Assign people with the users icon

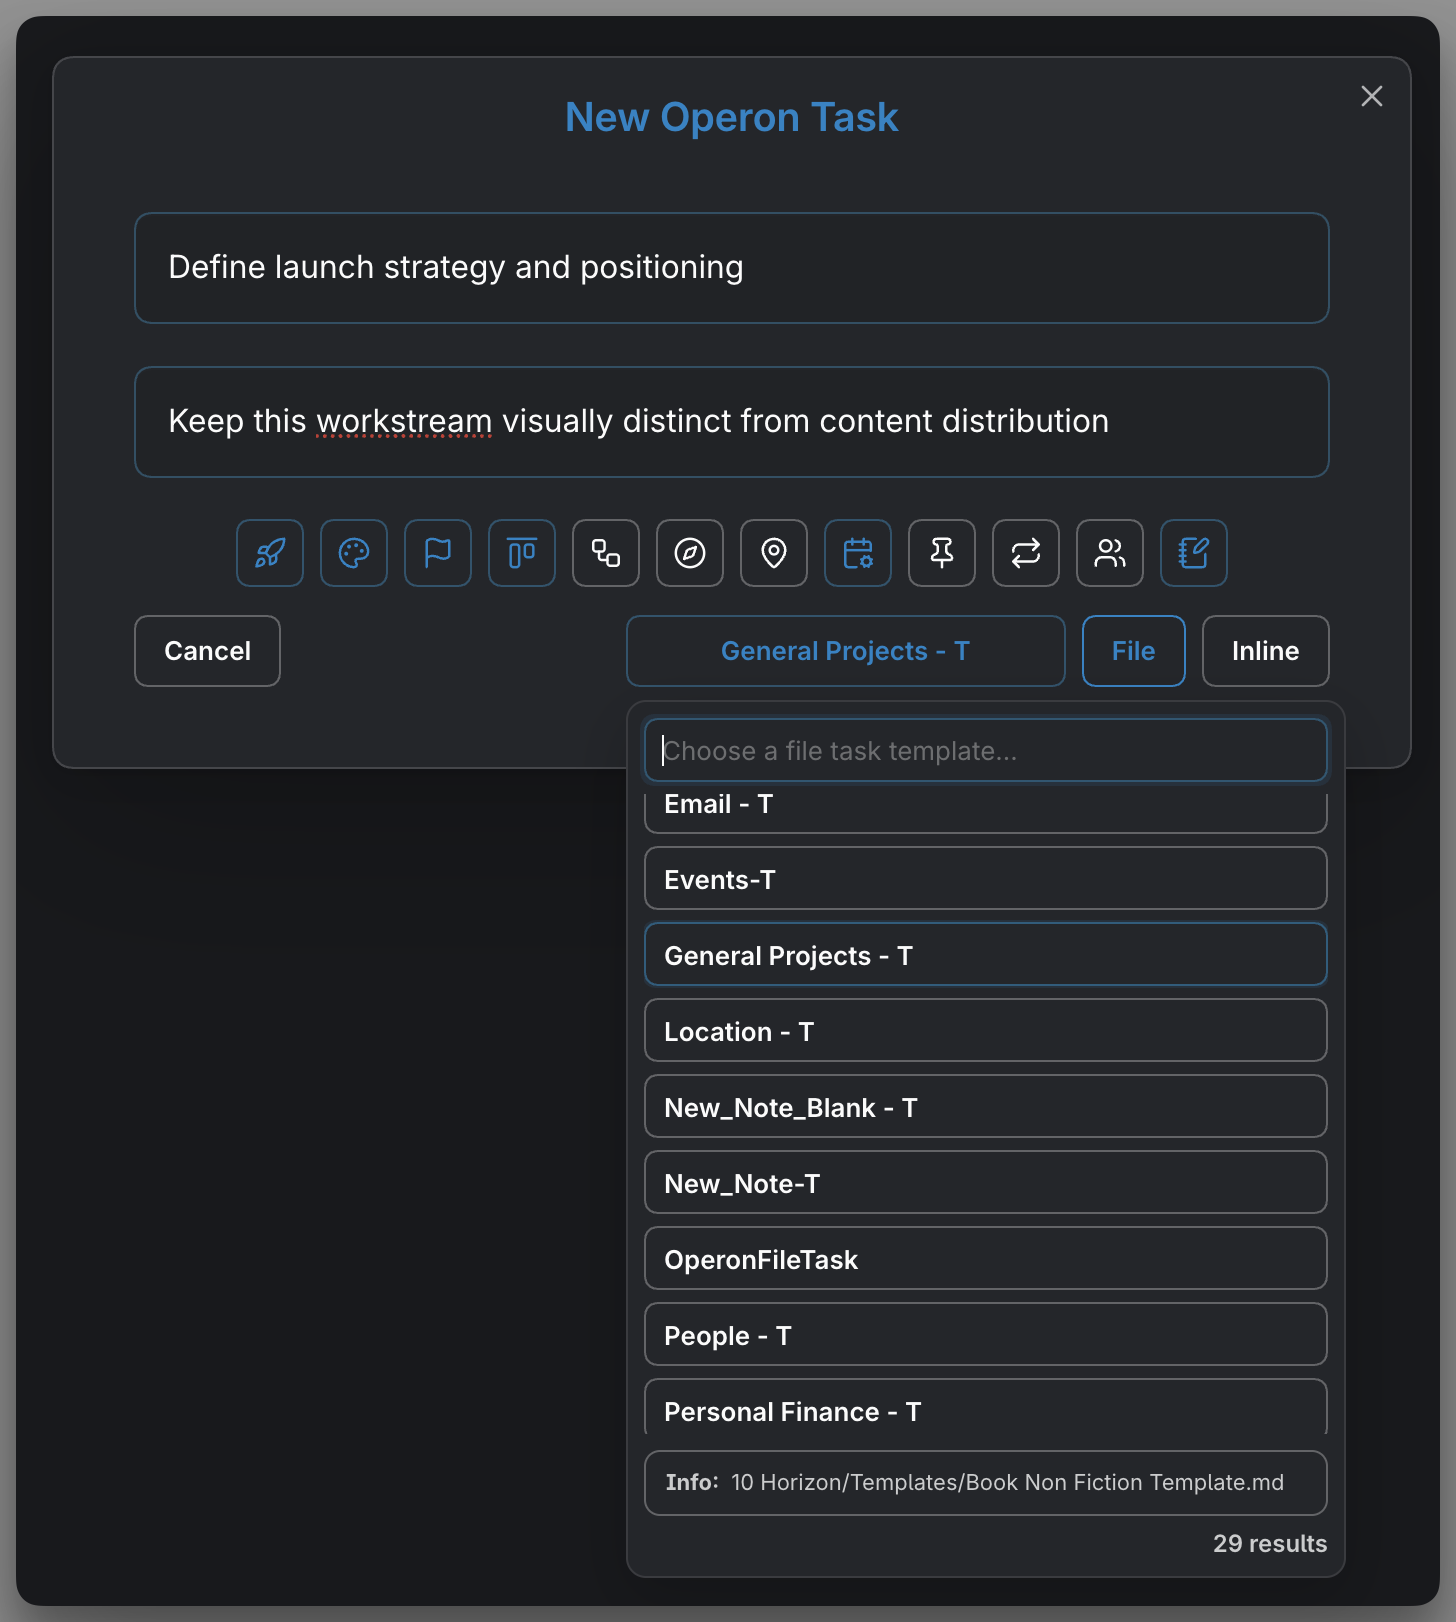point(1110,553)
